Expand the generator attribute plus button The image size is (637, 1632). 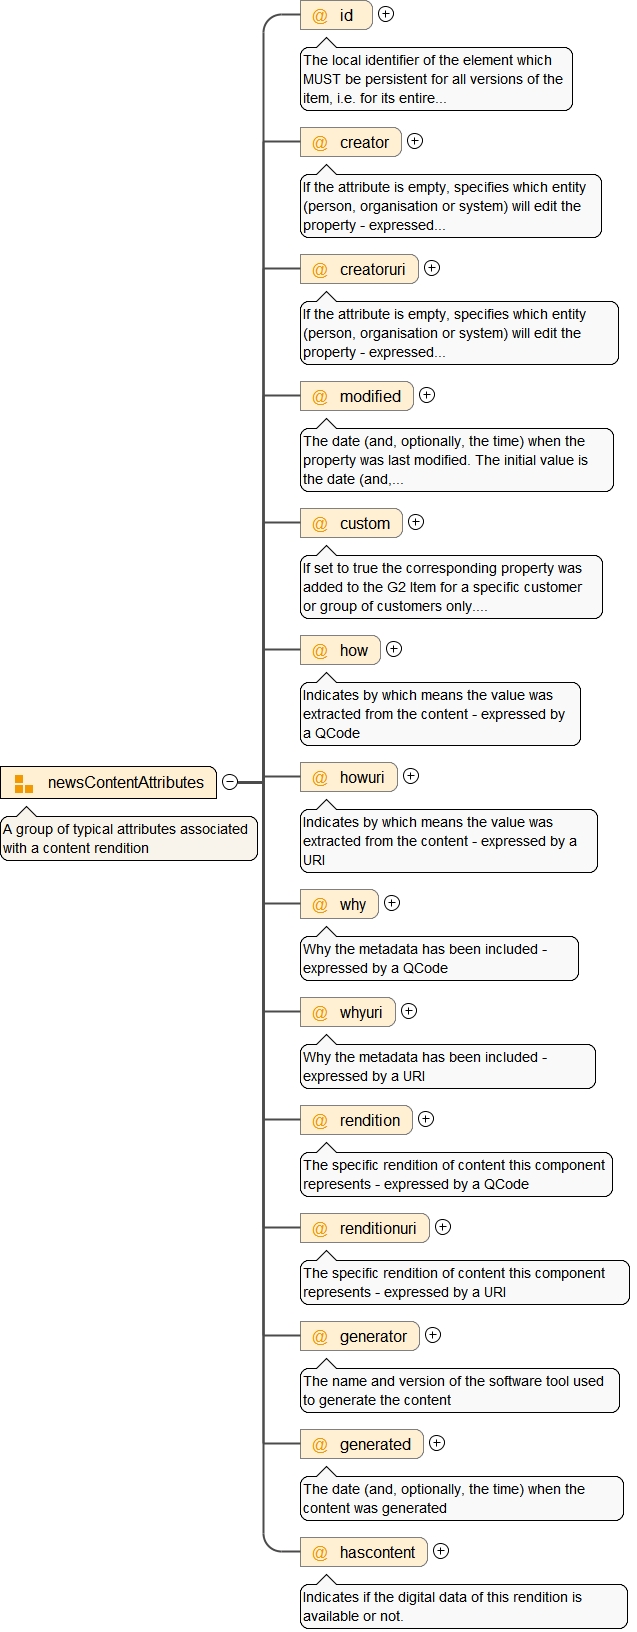433,1335
